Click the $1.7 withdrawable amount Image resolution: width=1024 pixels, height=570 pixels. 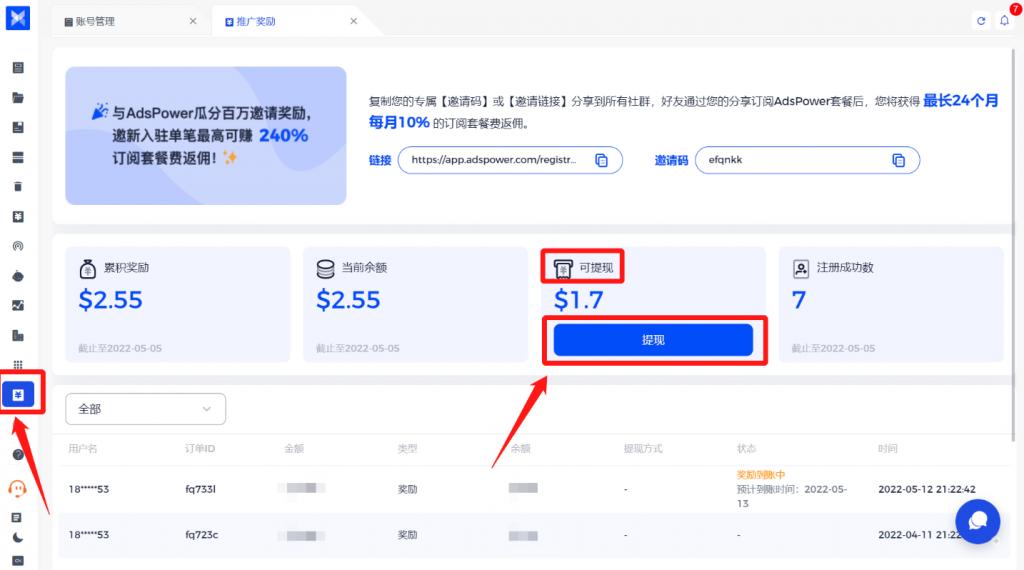click(579, 300)
